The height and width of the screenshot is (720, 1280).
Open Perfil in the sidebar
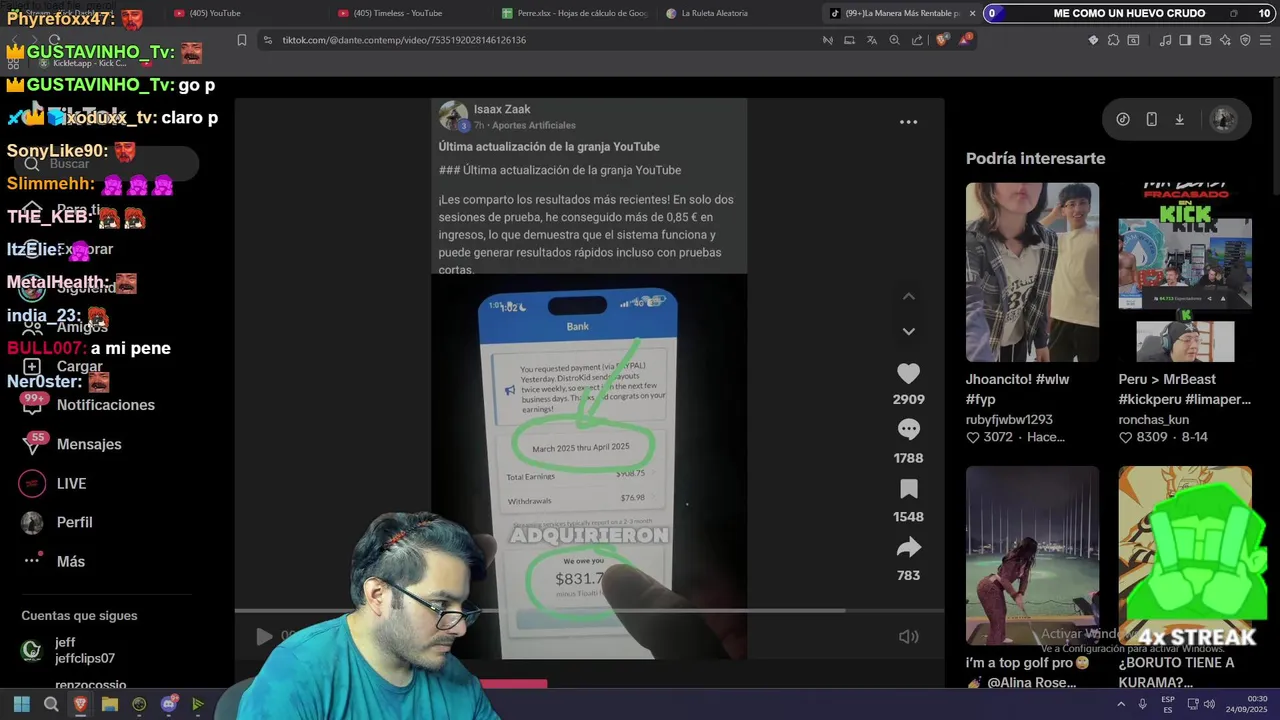(58, 522)
